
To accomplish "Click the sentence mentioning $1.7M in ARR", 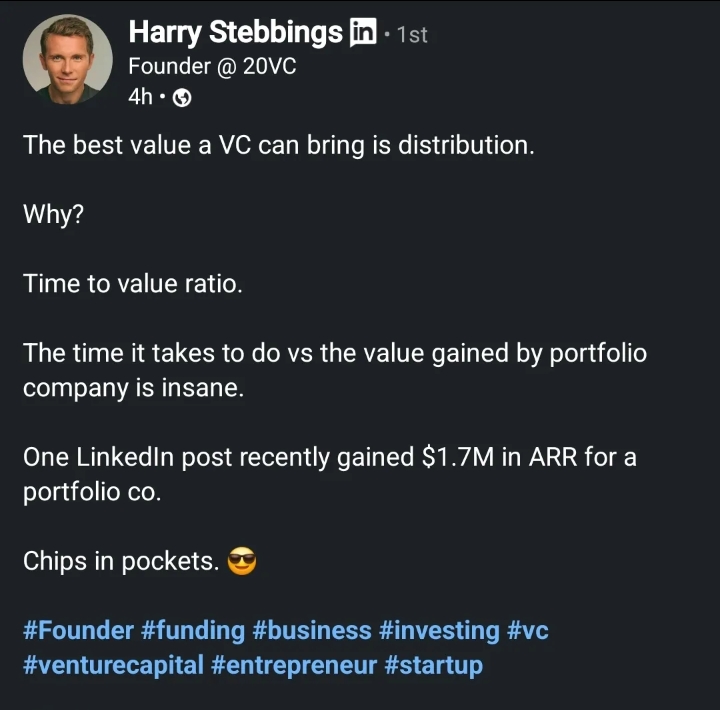I will click(x=330, y=457).
